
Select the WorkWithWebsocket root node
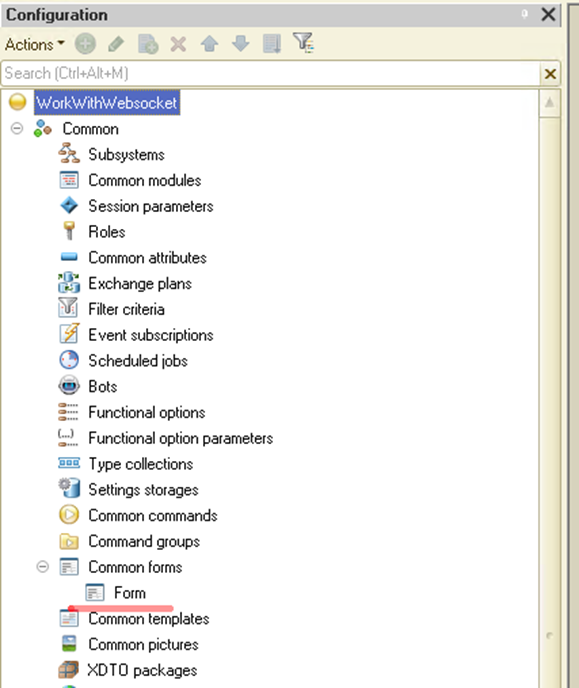[x=107, y=103]
